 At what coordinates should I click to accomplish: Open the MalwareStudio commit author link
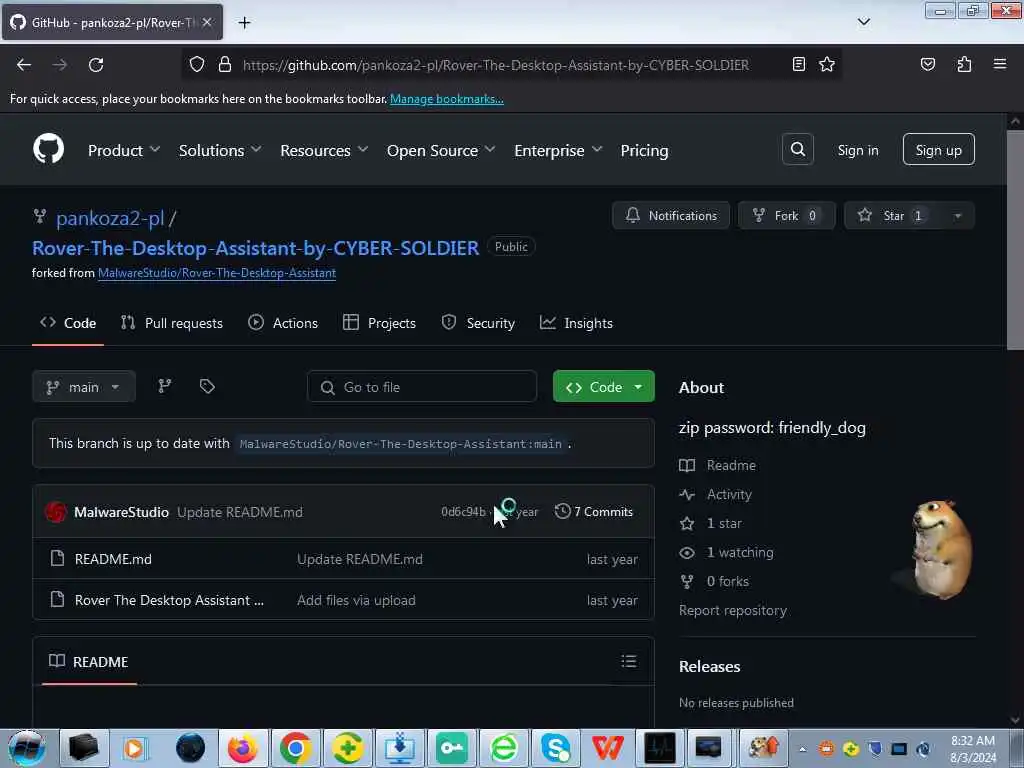[121, 512]
